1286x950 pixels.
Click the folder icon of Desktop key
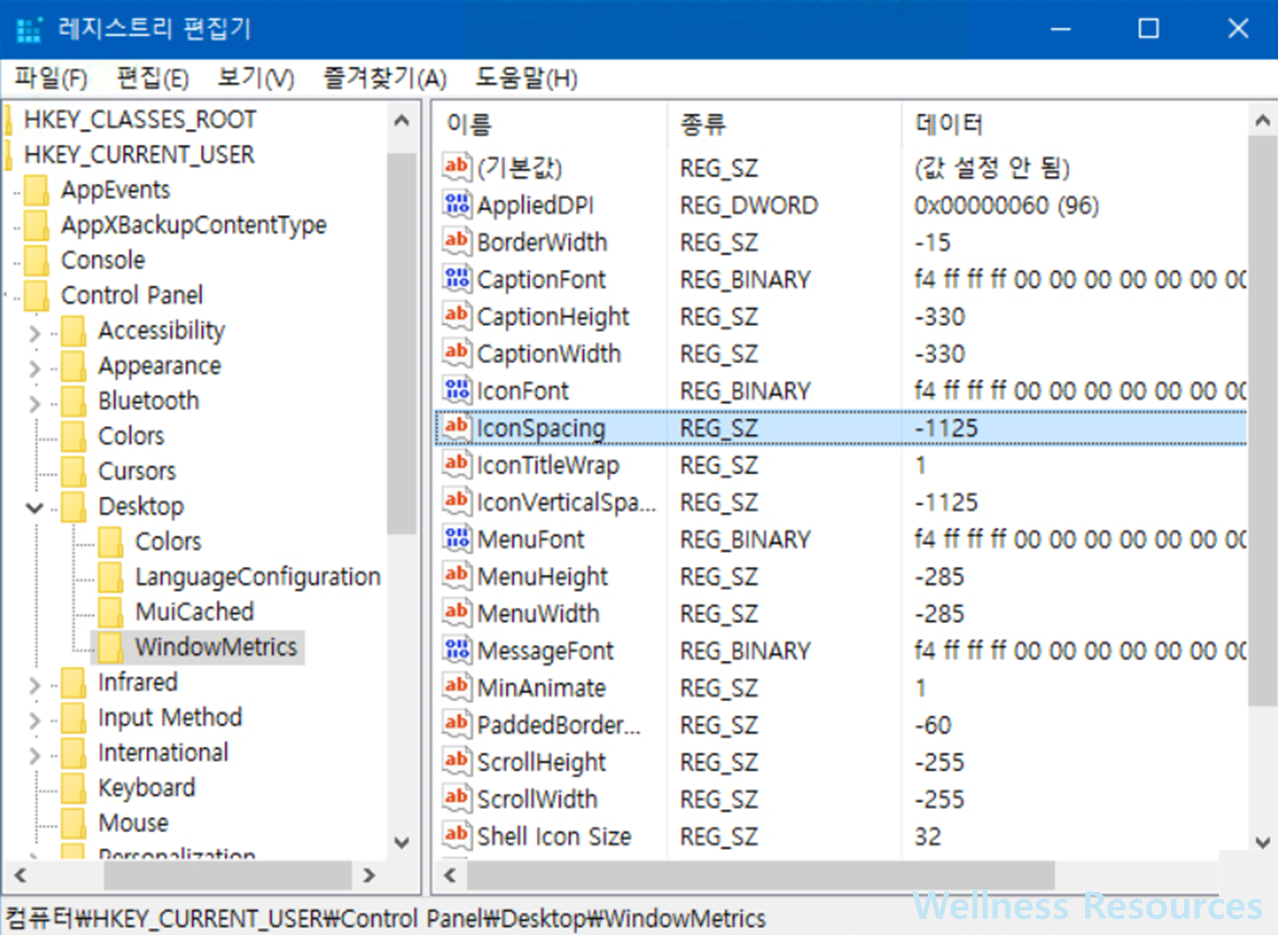(73, 506)
